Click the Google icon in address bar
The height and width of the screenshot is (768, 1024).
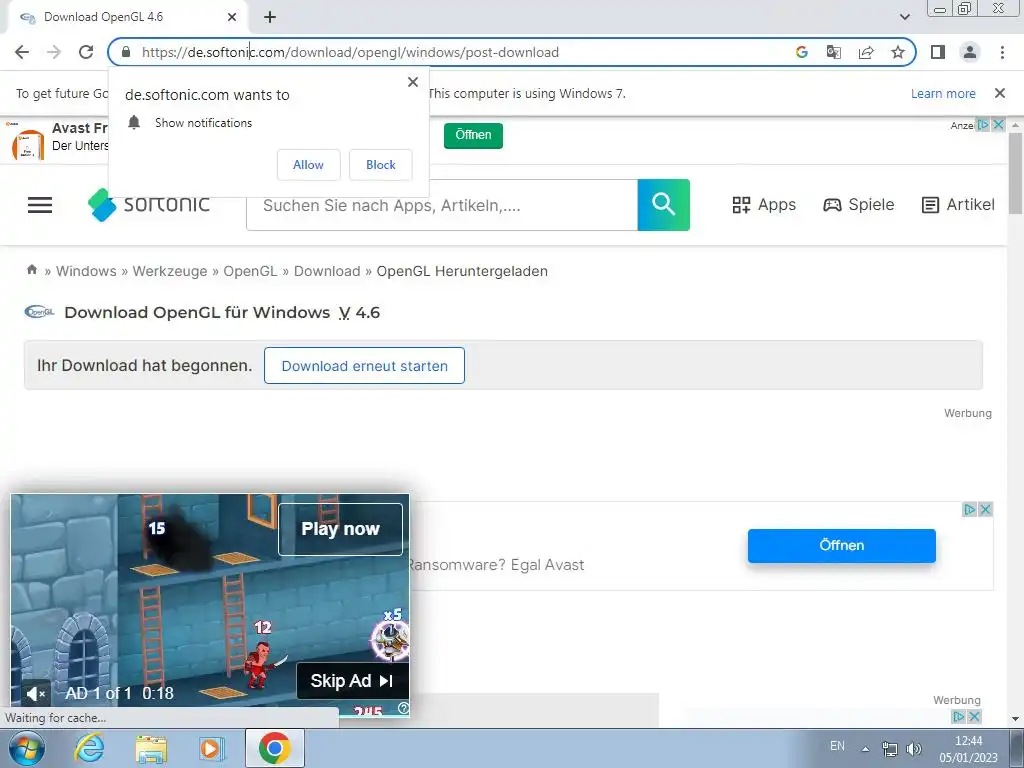click(801, 52)
